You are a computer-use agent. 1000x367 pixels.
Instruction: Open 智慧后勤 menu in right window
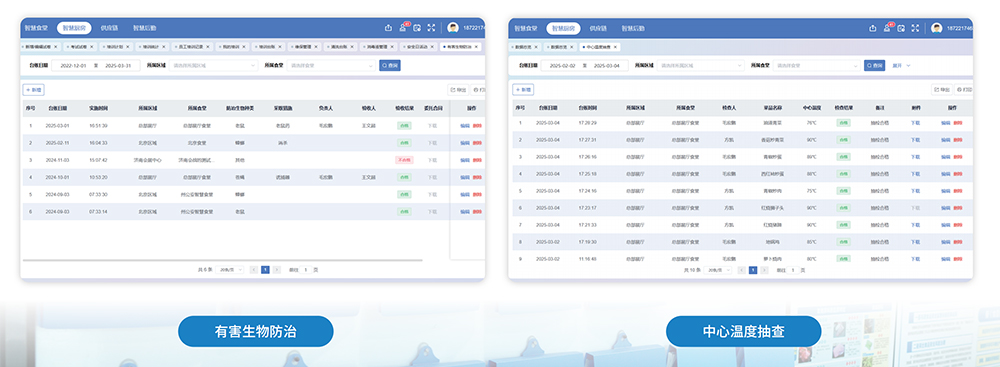coord(633,29)
